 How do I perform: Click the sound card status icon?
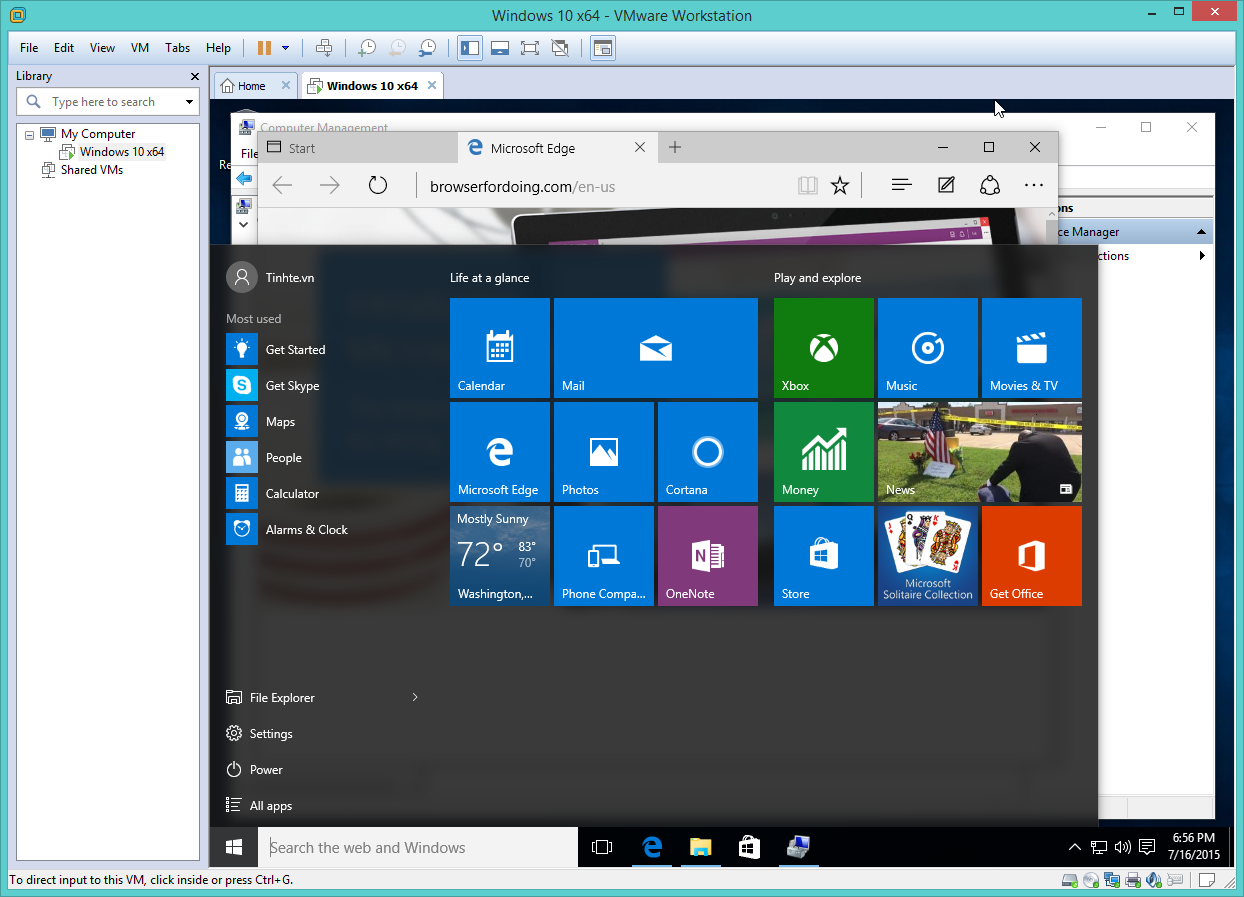(1154, 880)
